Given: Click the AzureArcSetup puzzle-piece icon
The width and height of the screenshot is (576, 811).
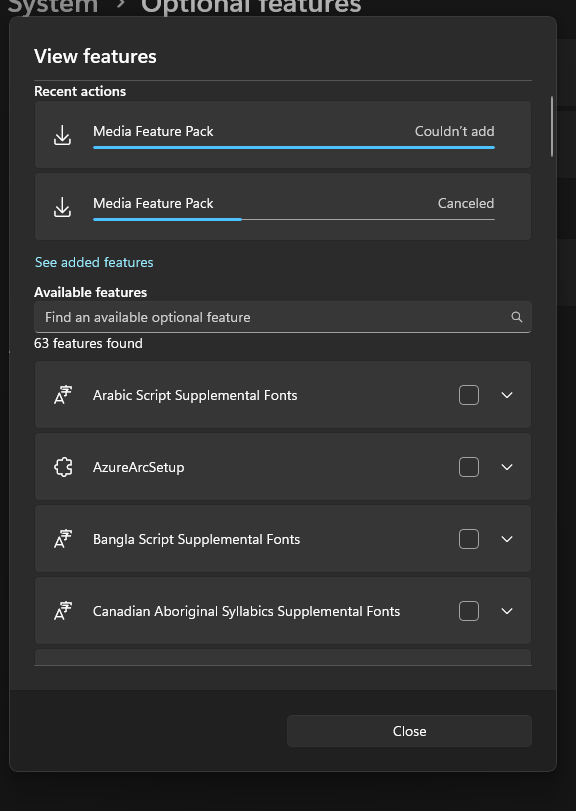Looking at the screenshot, I should [63, 467].
